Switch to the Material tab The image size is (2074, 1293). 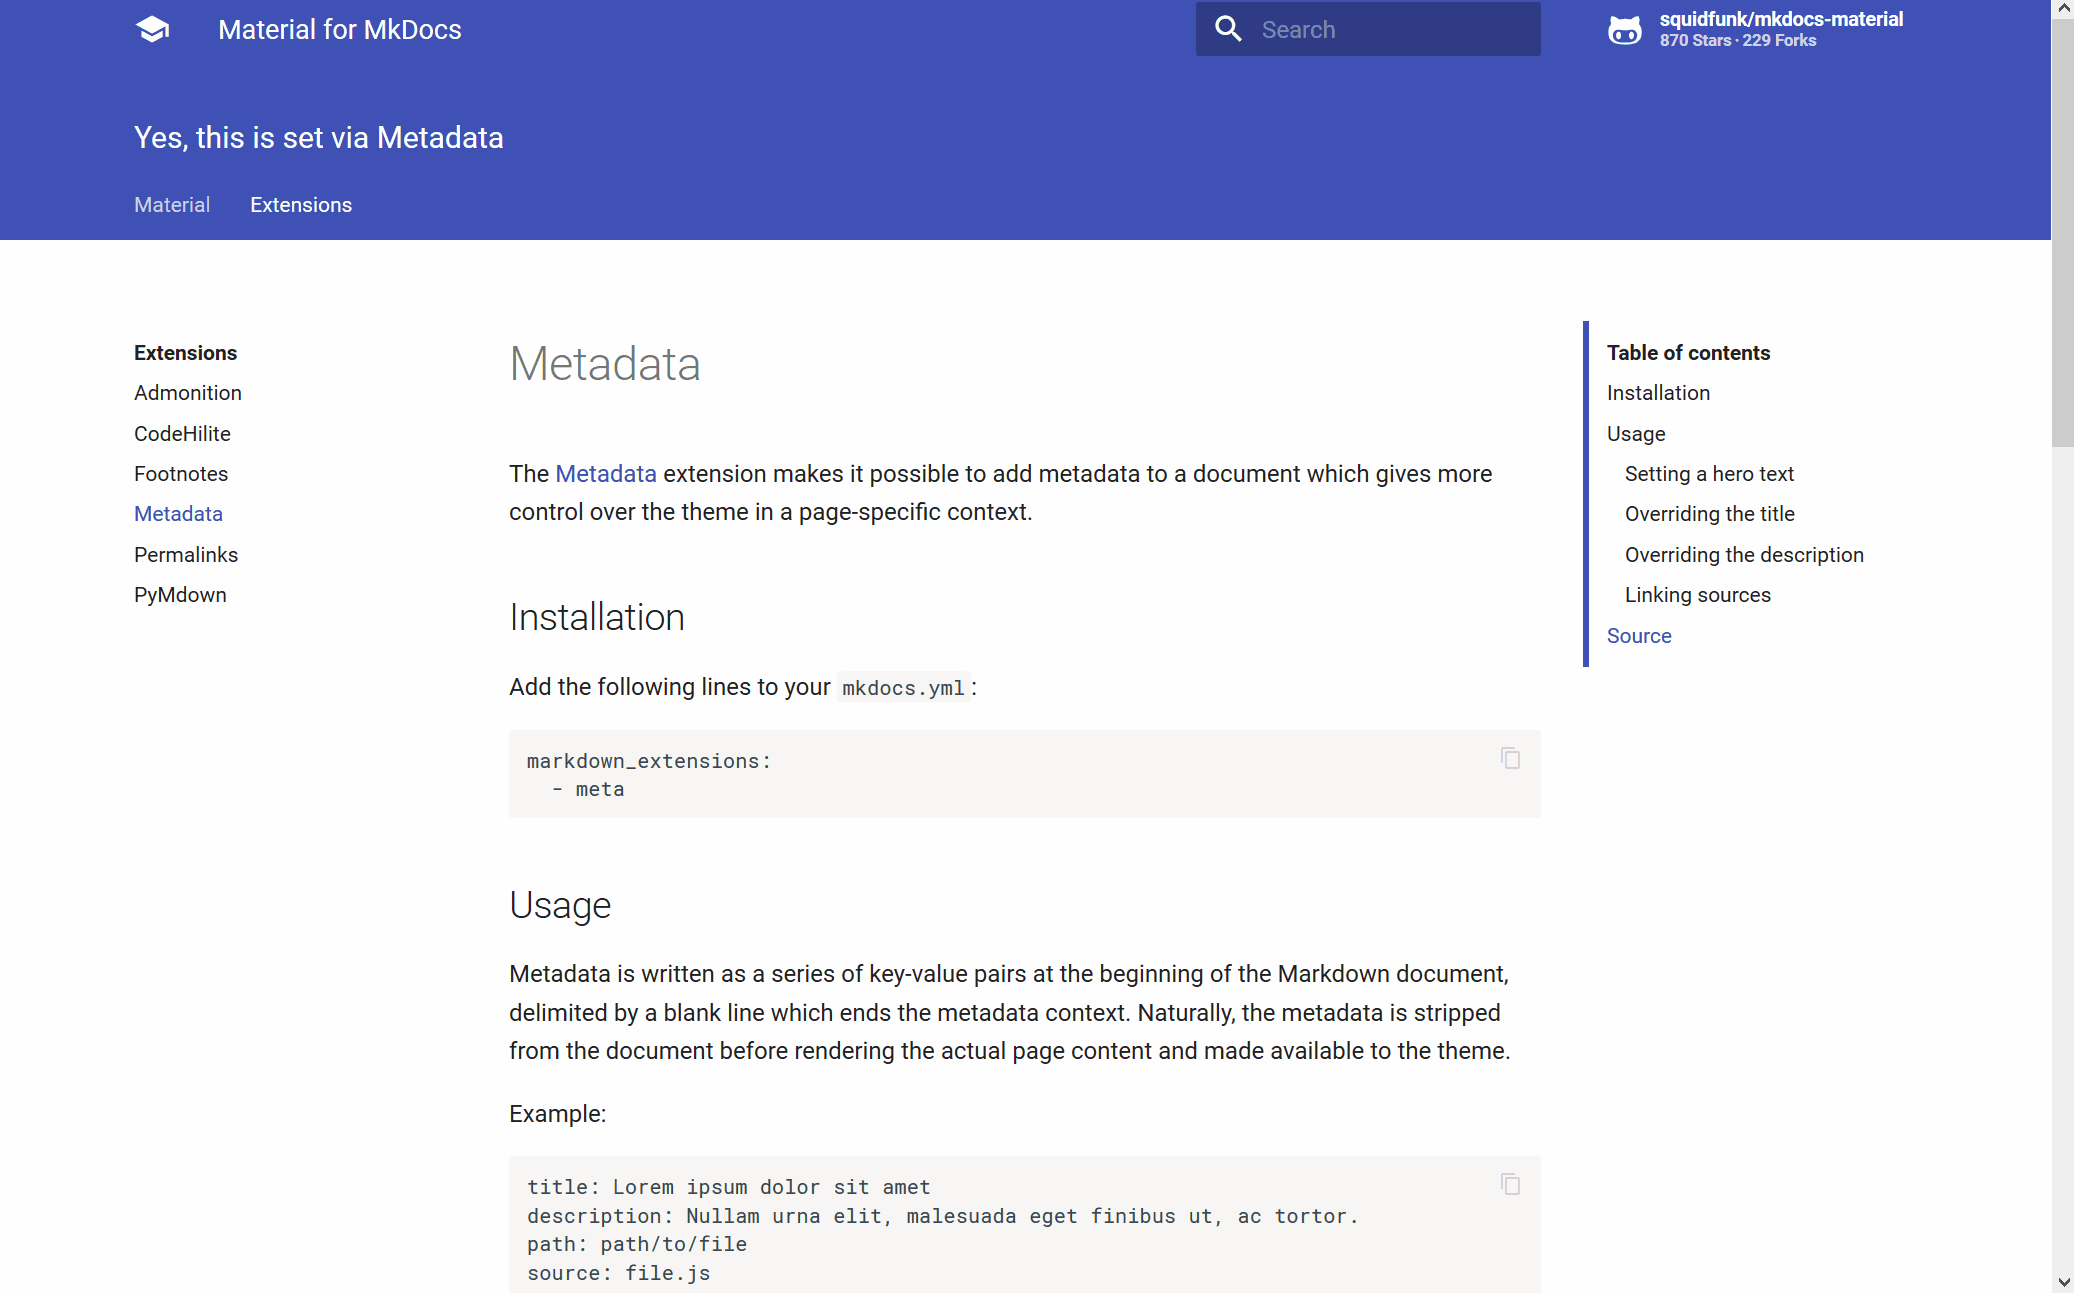171,204
